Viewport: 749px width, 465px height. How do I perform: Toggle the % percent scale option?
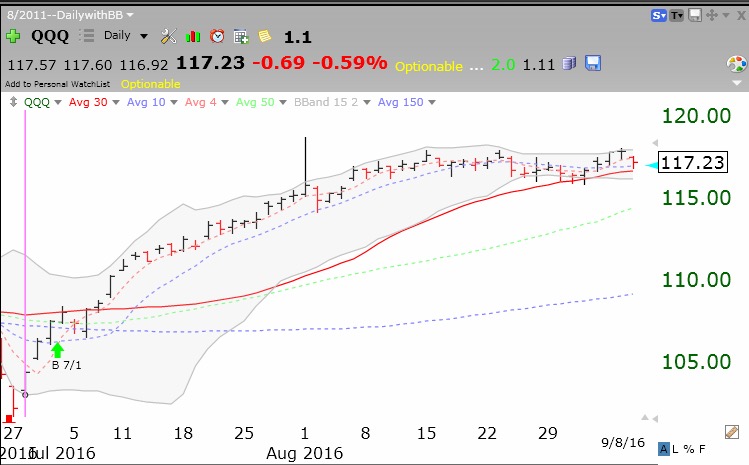pos(688,449)
